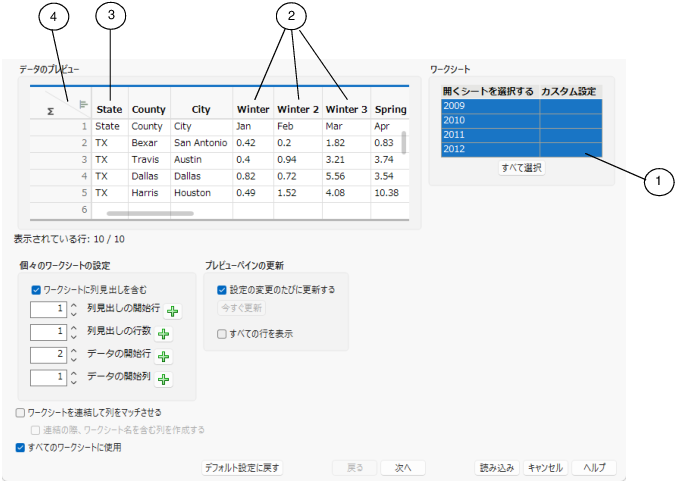Click green plus next to 列見出しの行数
Image resolution: width=676 pixels, height=483 pixels.
(163, 334)
